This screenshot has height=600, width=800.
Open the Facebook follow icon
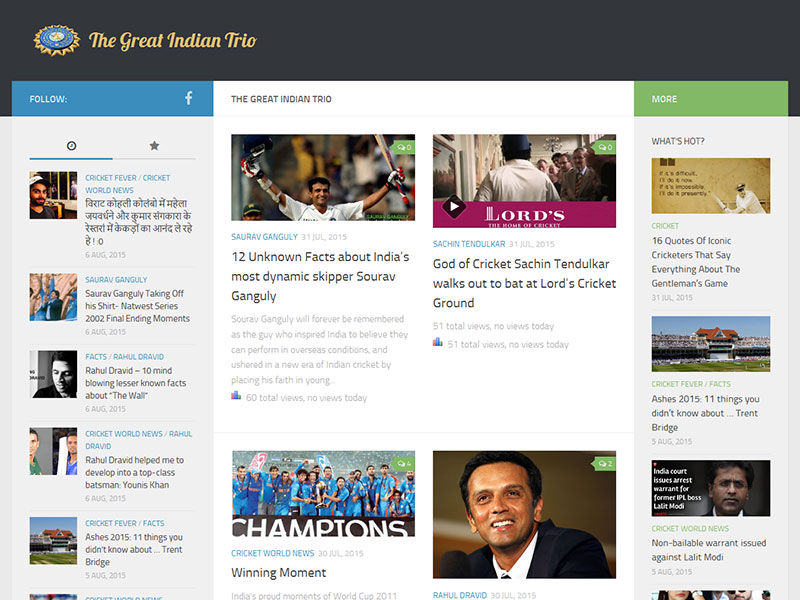pos(189,98)
